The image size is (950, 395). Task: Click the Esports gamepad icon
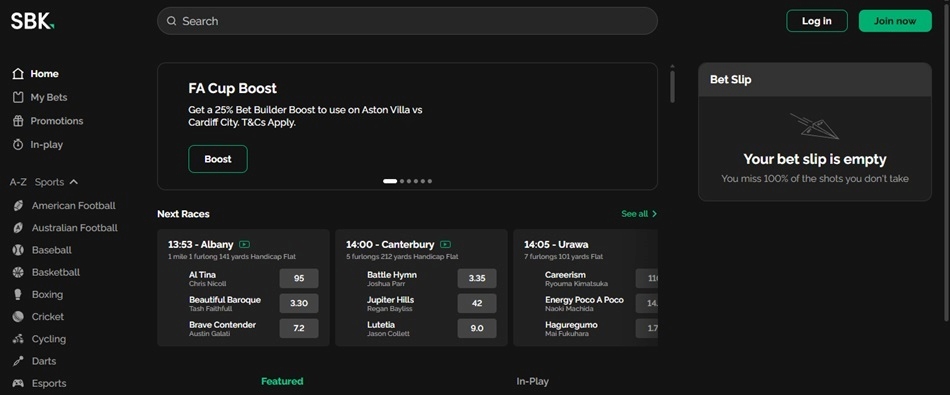click(18, 383)
